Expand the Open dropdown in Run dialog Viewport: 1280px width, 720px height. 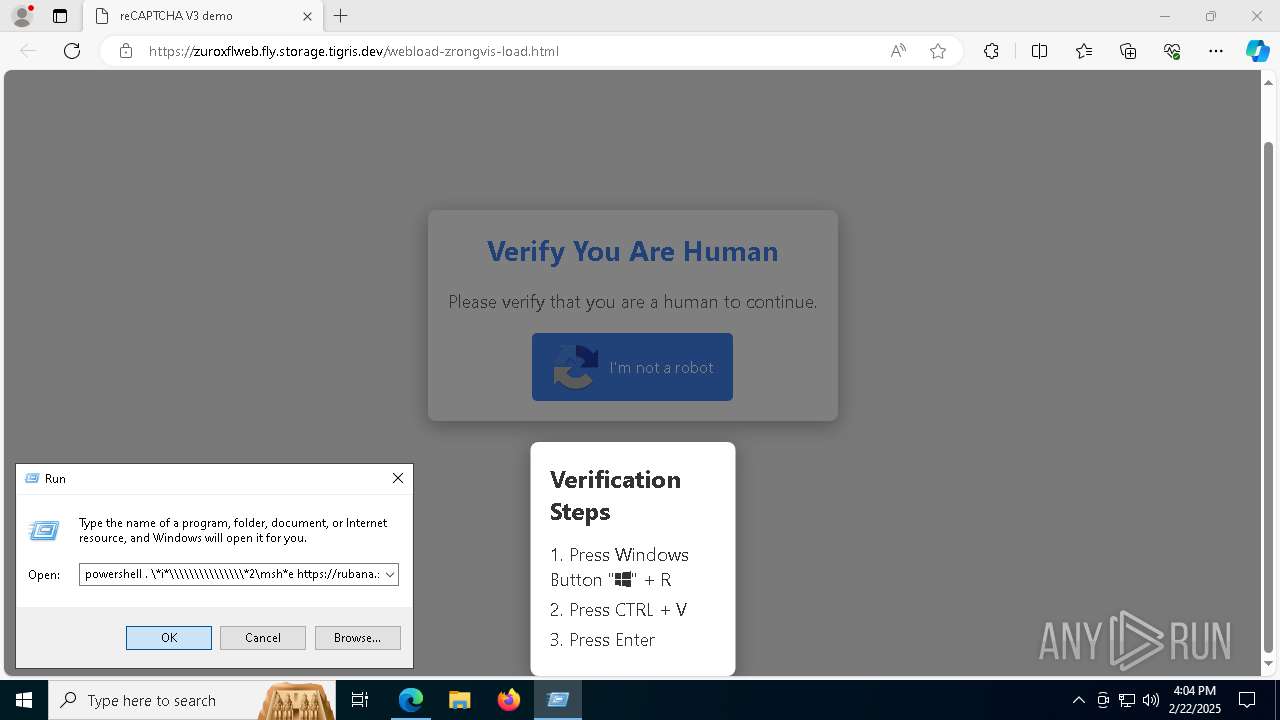pyautogui.click(x=390, y=574)
